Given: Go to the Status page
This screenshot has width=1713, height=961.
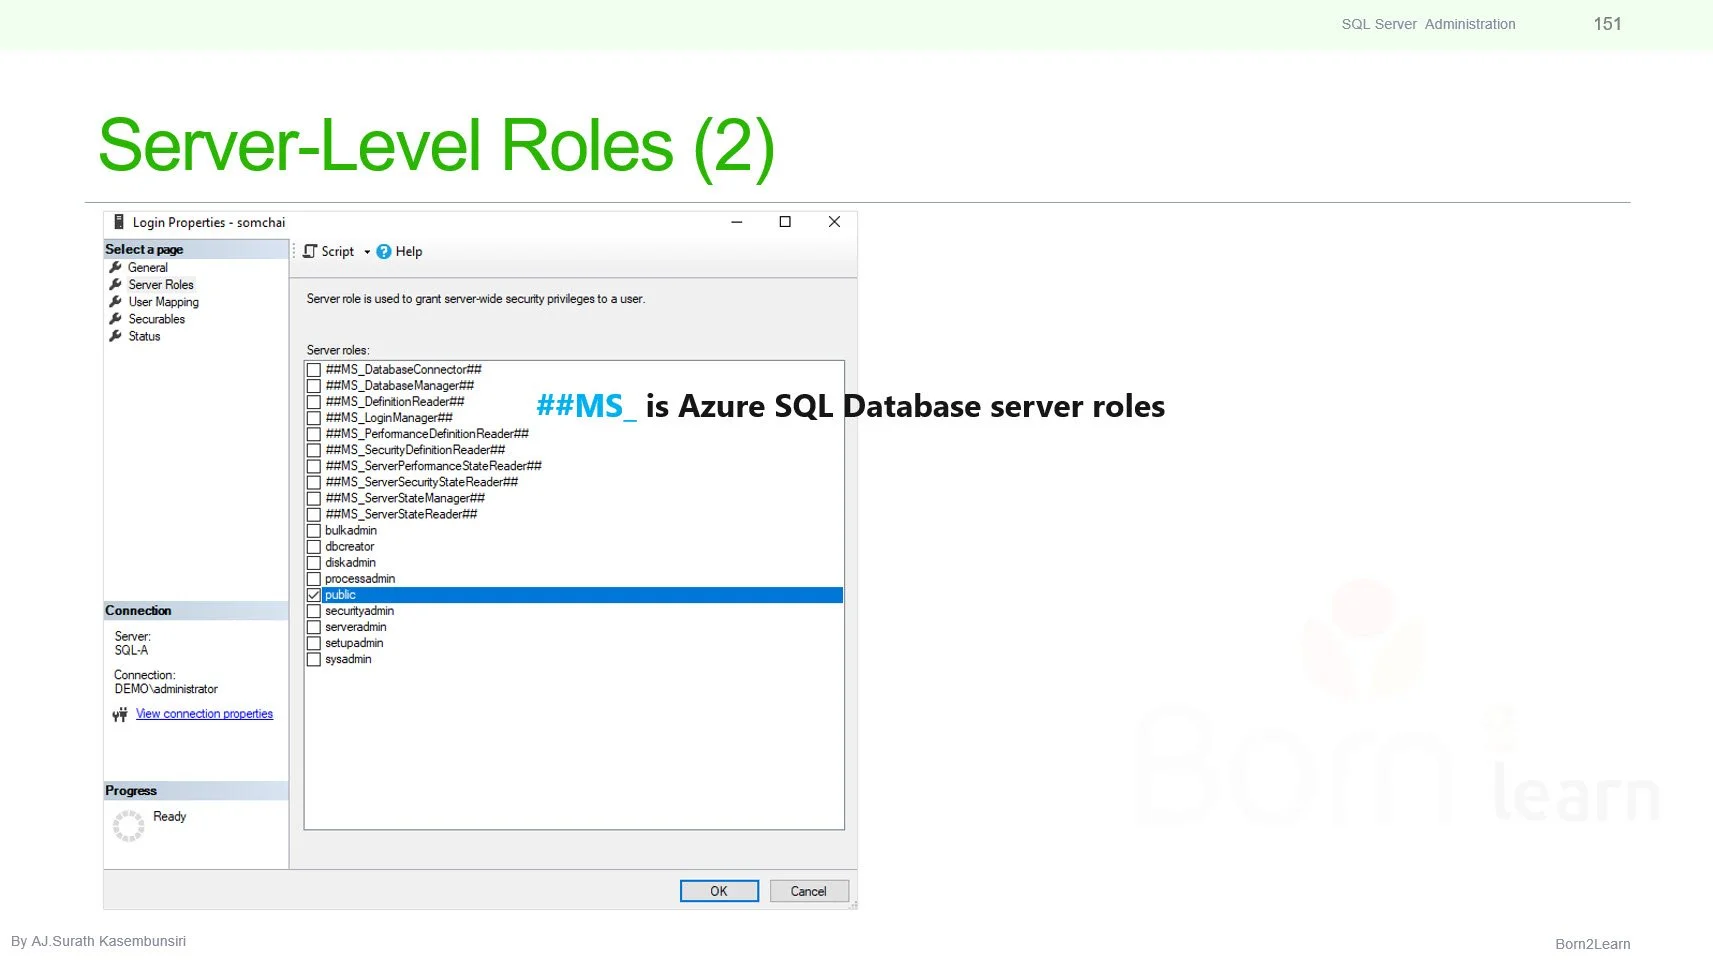Looking at the screenshot, I should click(144, 336).
